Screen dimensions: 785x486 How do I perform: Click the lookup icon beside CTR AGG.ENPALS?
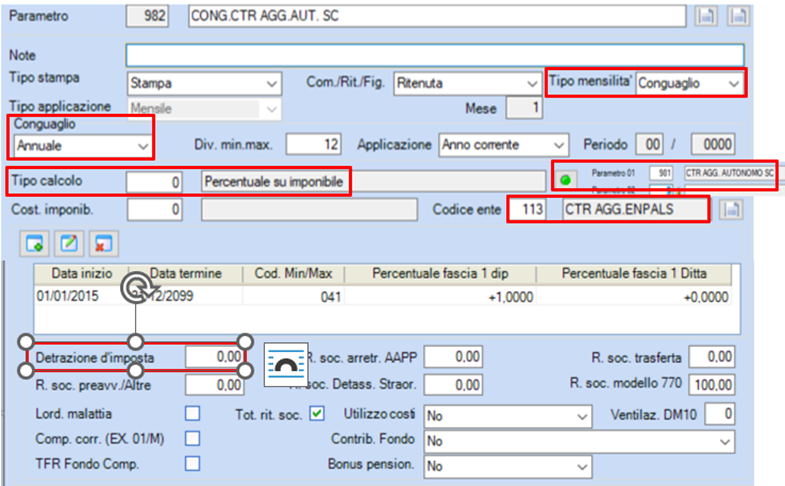click(730, 210)
